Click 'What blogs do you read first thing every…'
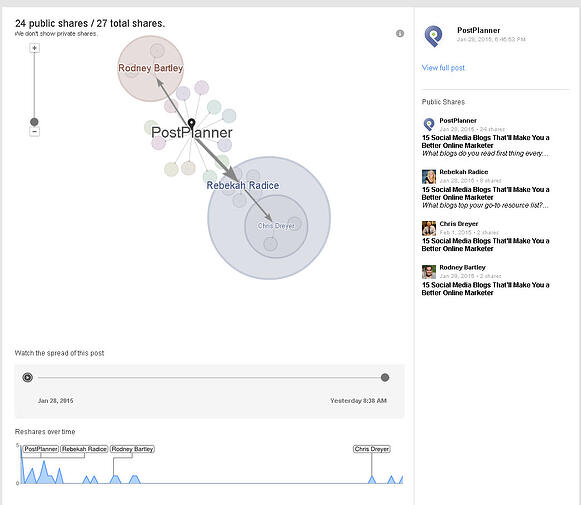 coord(485,153)
